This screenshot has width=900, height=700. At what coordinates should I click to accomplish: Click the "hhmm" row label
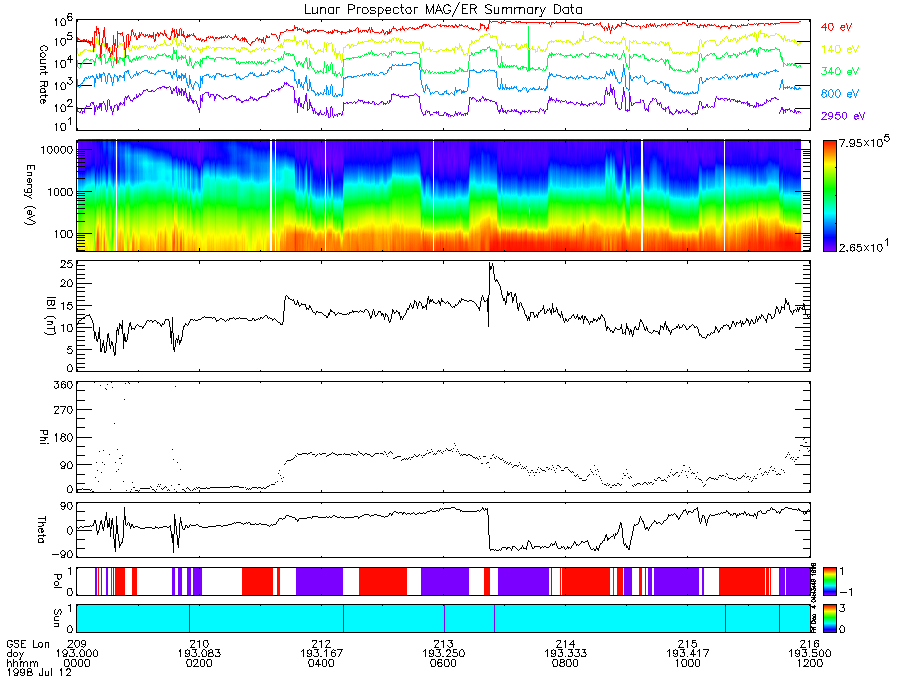tap(22, 663)
